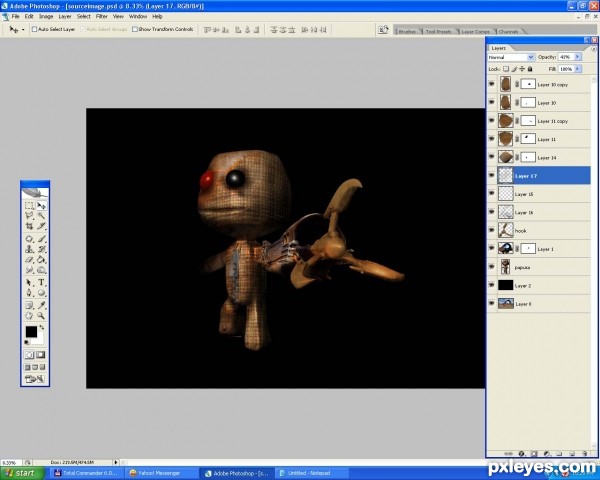The image size is (600, 480).
Task: Open the Filter menu
Action: click(102, 16)
